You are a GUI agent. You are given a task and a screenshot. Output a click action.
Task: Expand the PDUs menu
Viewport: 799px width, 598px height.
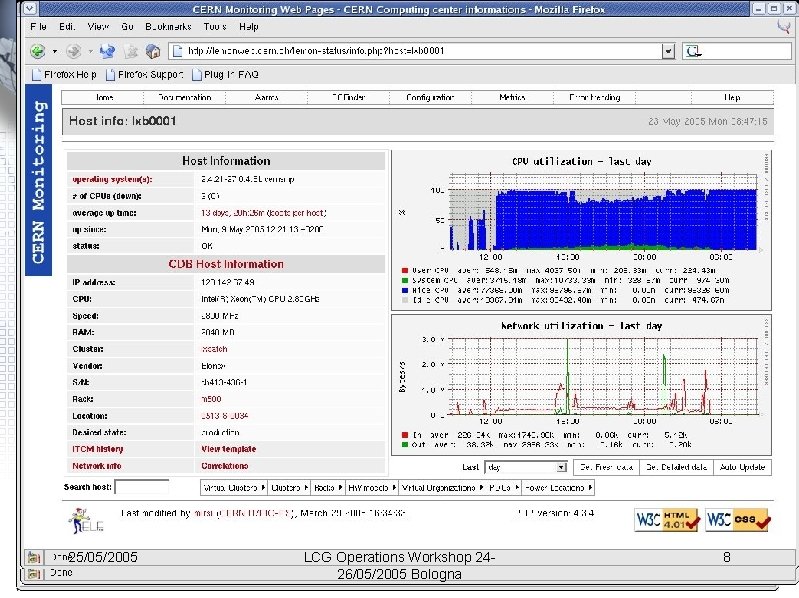pos(503,488)
